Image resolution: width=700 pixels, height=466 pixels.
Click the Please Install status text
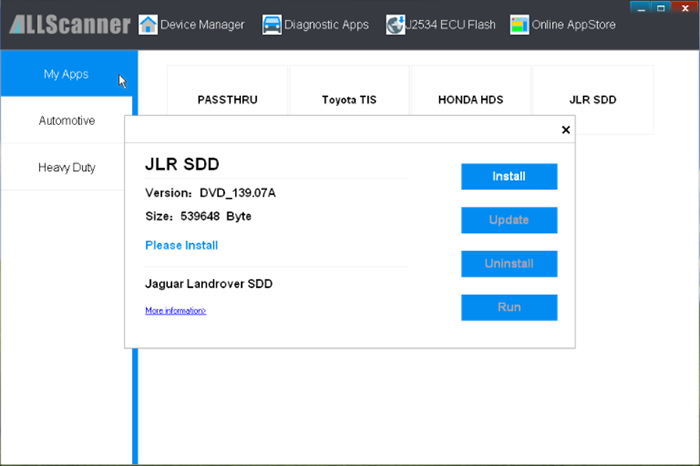pos(181,245)
